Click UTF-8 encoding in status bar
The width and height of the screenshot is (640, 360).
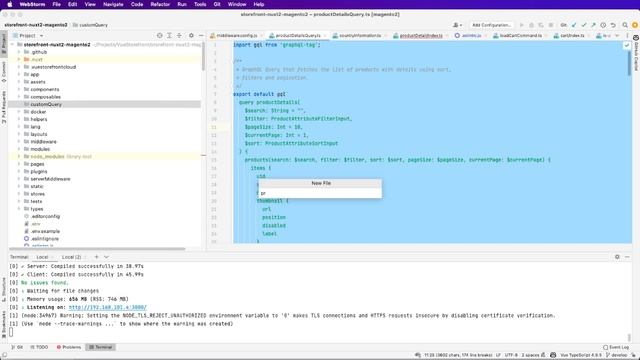coord(511,355)
